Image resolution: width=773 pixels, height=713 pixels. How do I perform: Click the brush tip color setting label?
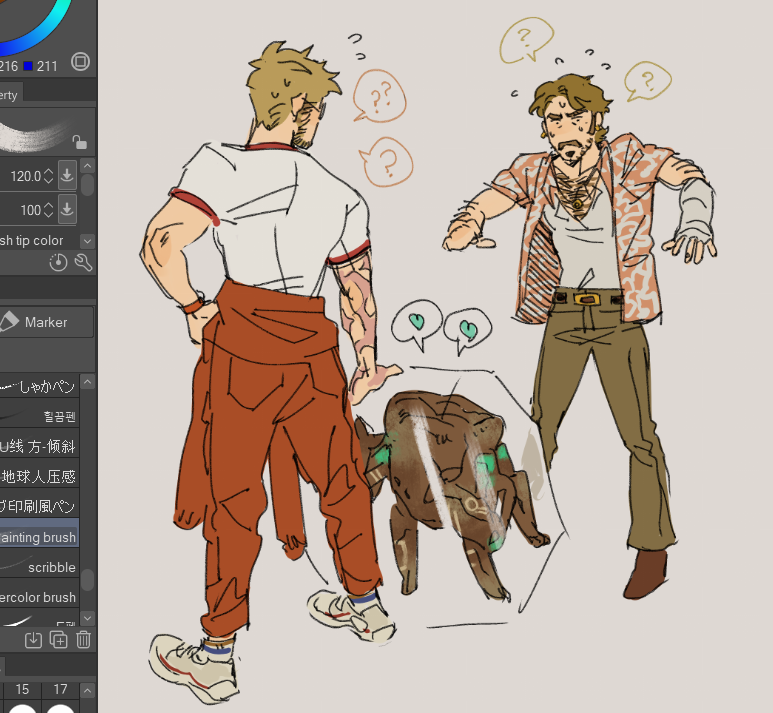32,241
